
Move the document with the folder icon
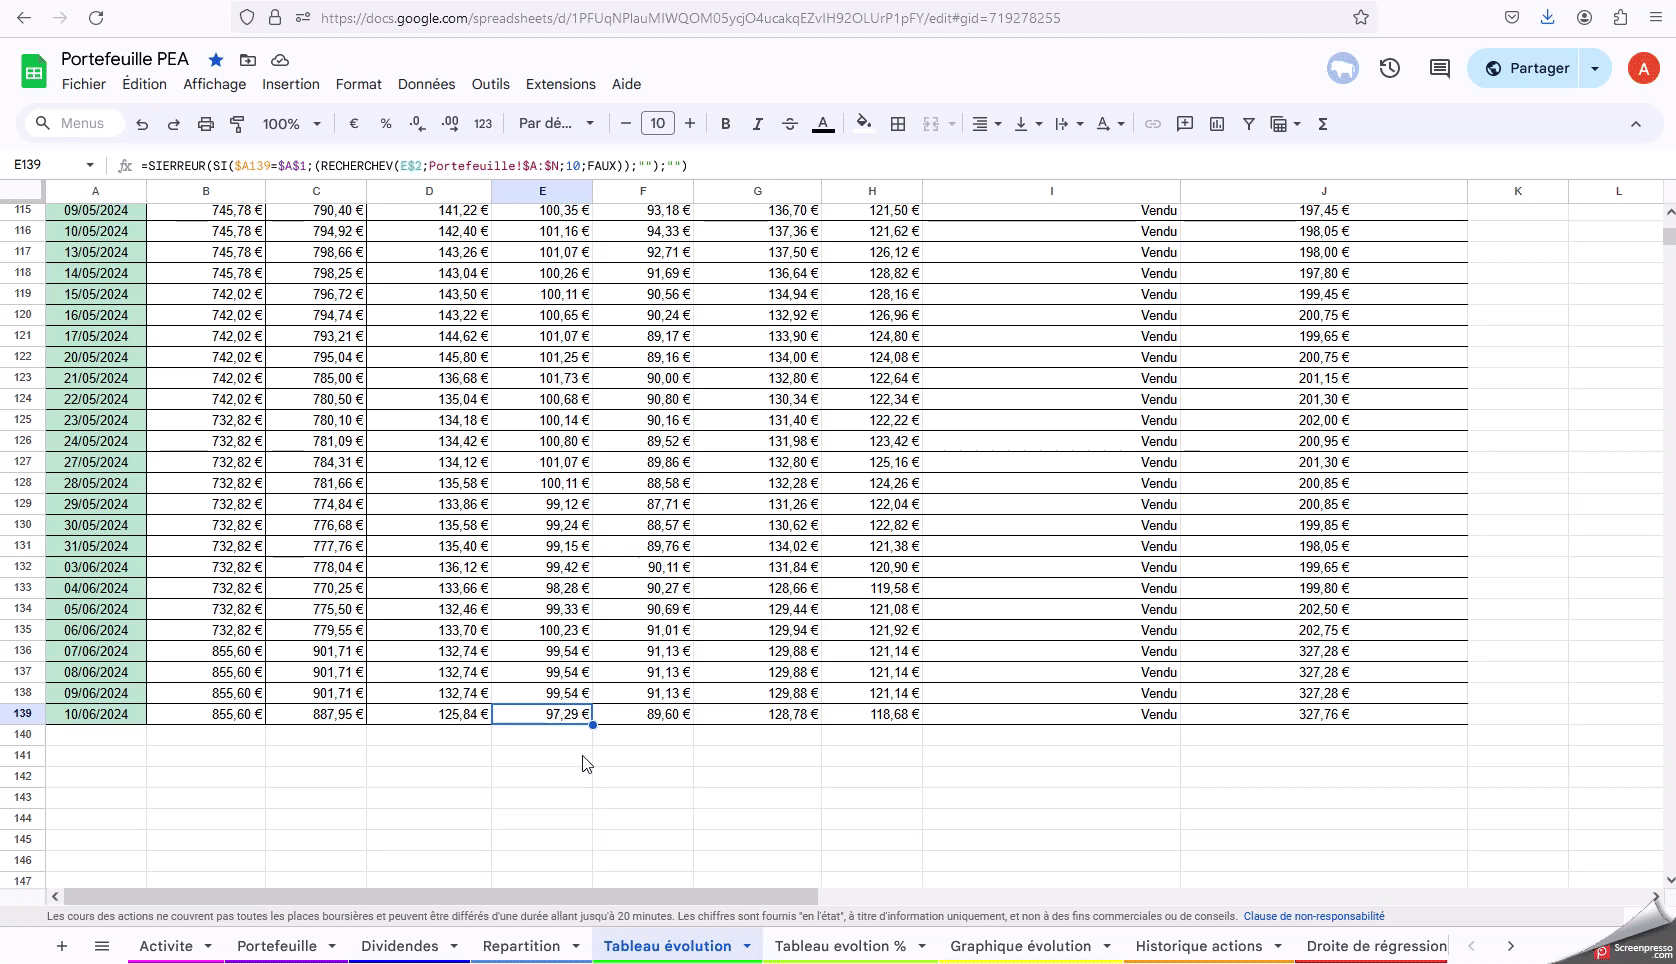[248, 60]
